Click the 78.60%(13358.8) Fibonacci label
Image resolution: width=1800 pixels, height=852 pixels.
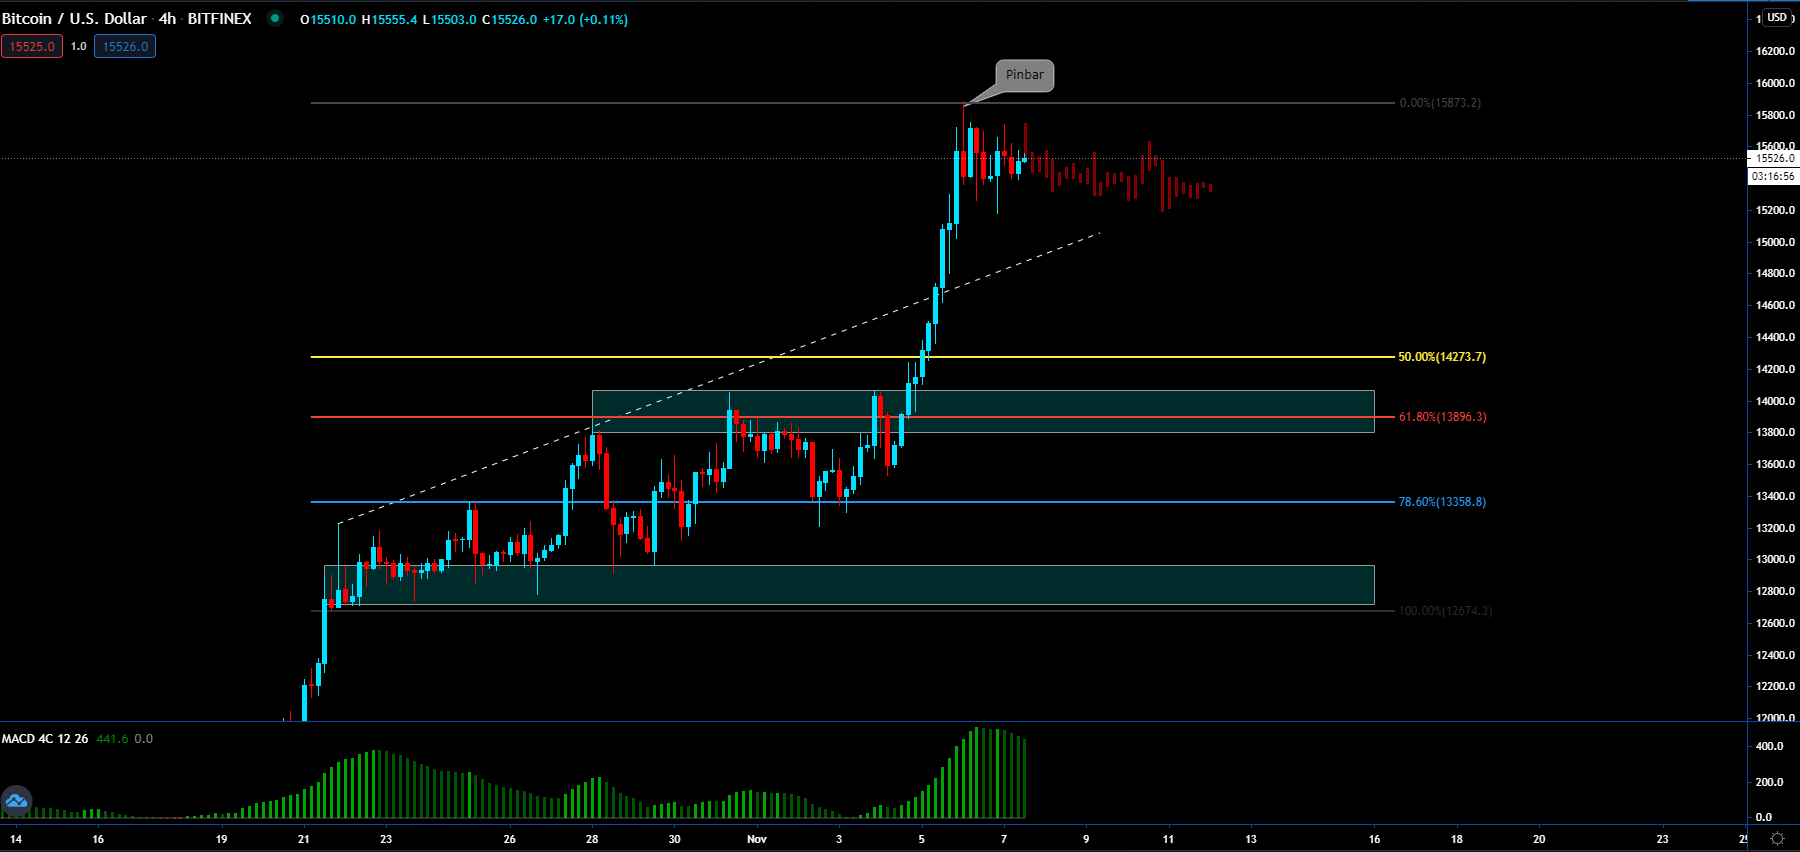click(x=1442, y=502)
